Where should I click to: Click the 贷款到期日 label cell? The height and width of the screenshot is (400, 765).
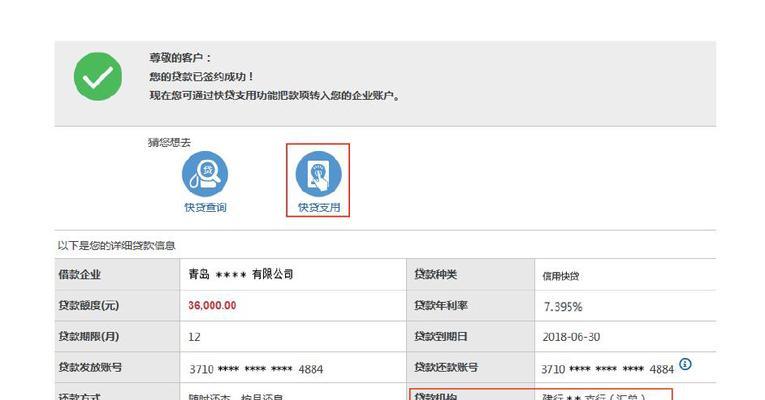(441, 337)
